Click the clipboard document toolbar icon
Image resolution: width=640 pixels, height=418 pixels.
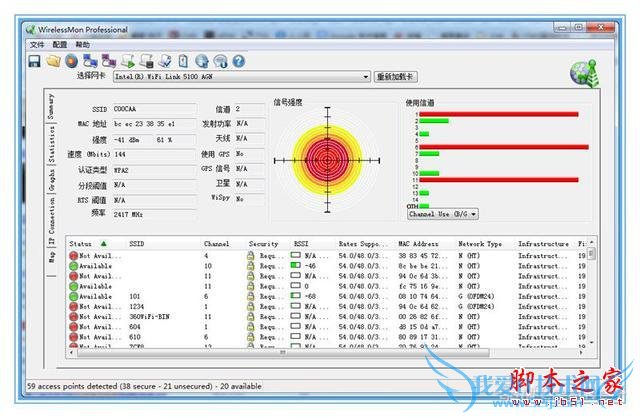click(x=183, y=61)
